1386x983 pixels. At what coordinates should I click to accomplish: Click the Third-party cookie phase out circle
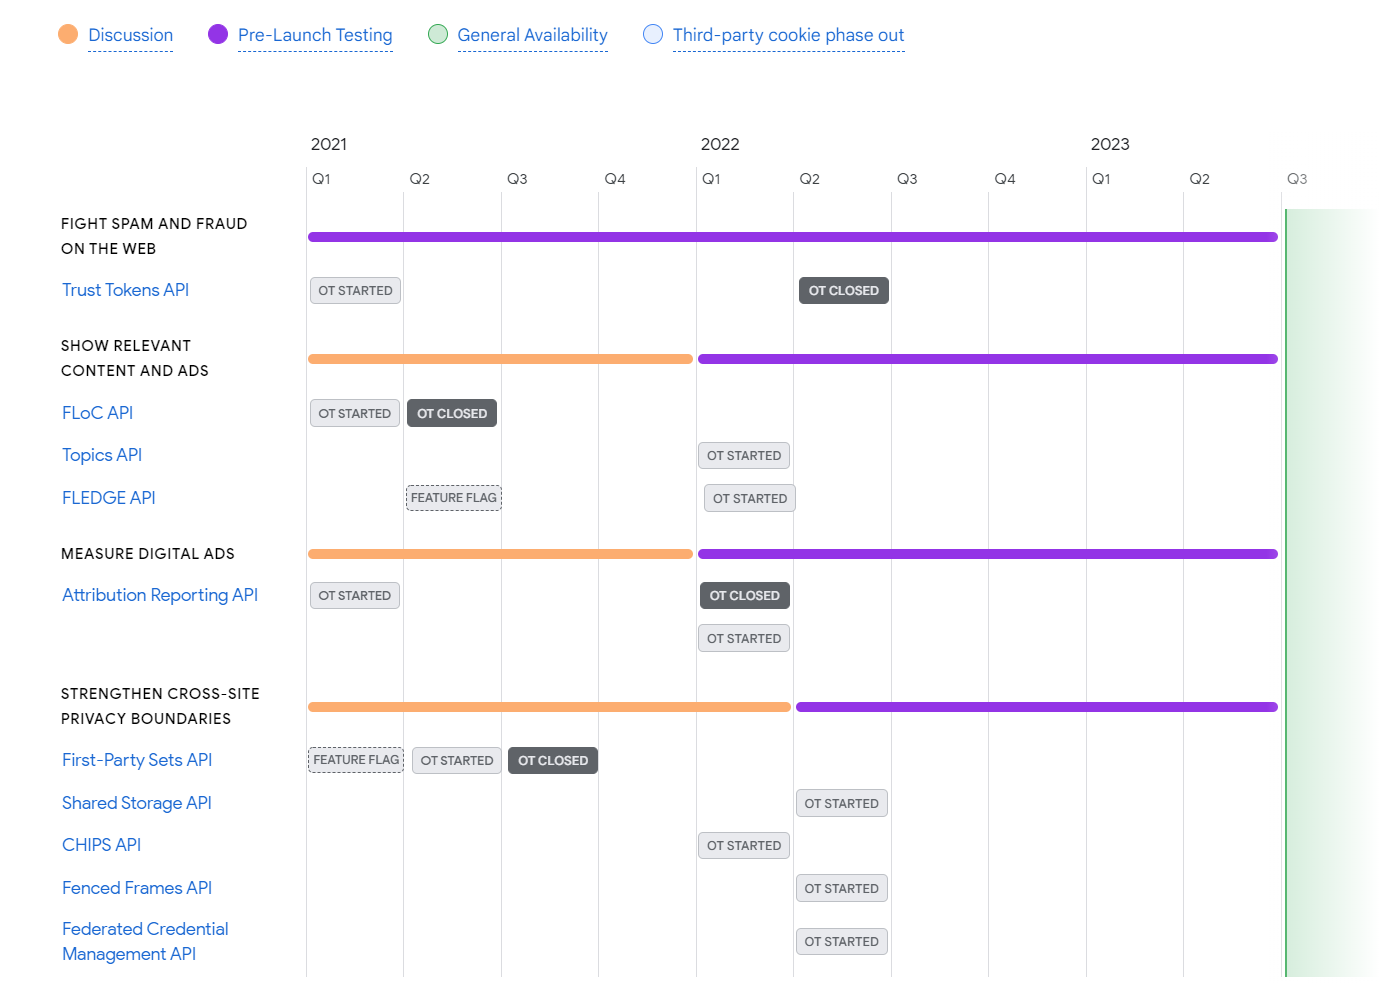653,34
